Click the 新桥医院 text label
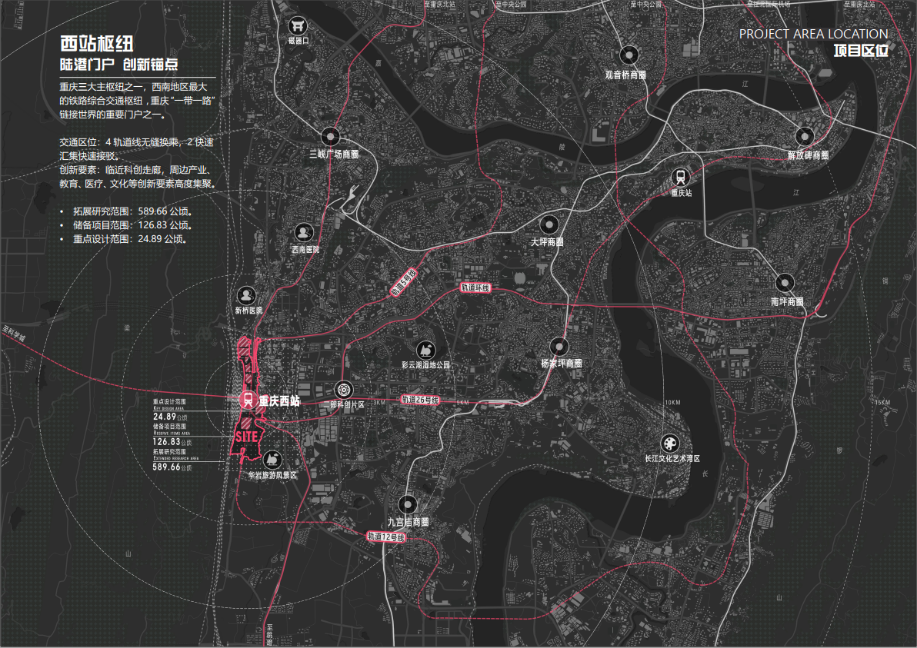 249,311
